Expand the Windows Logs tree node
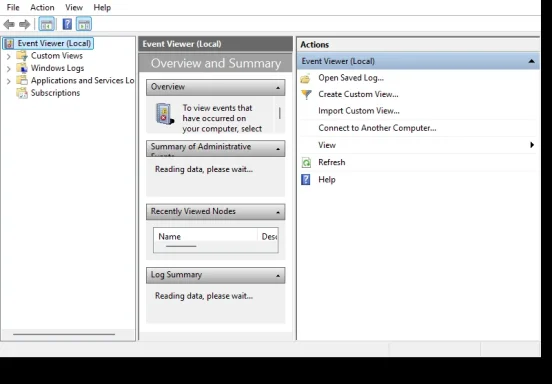 click(9, 68)
